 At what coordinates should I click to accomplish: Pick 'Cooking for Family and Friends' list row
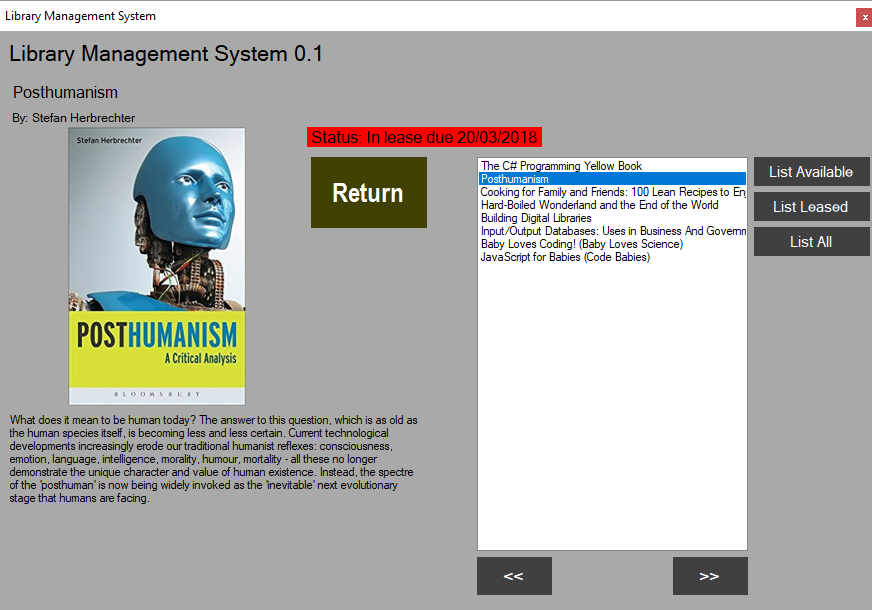click(612, 192)
